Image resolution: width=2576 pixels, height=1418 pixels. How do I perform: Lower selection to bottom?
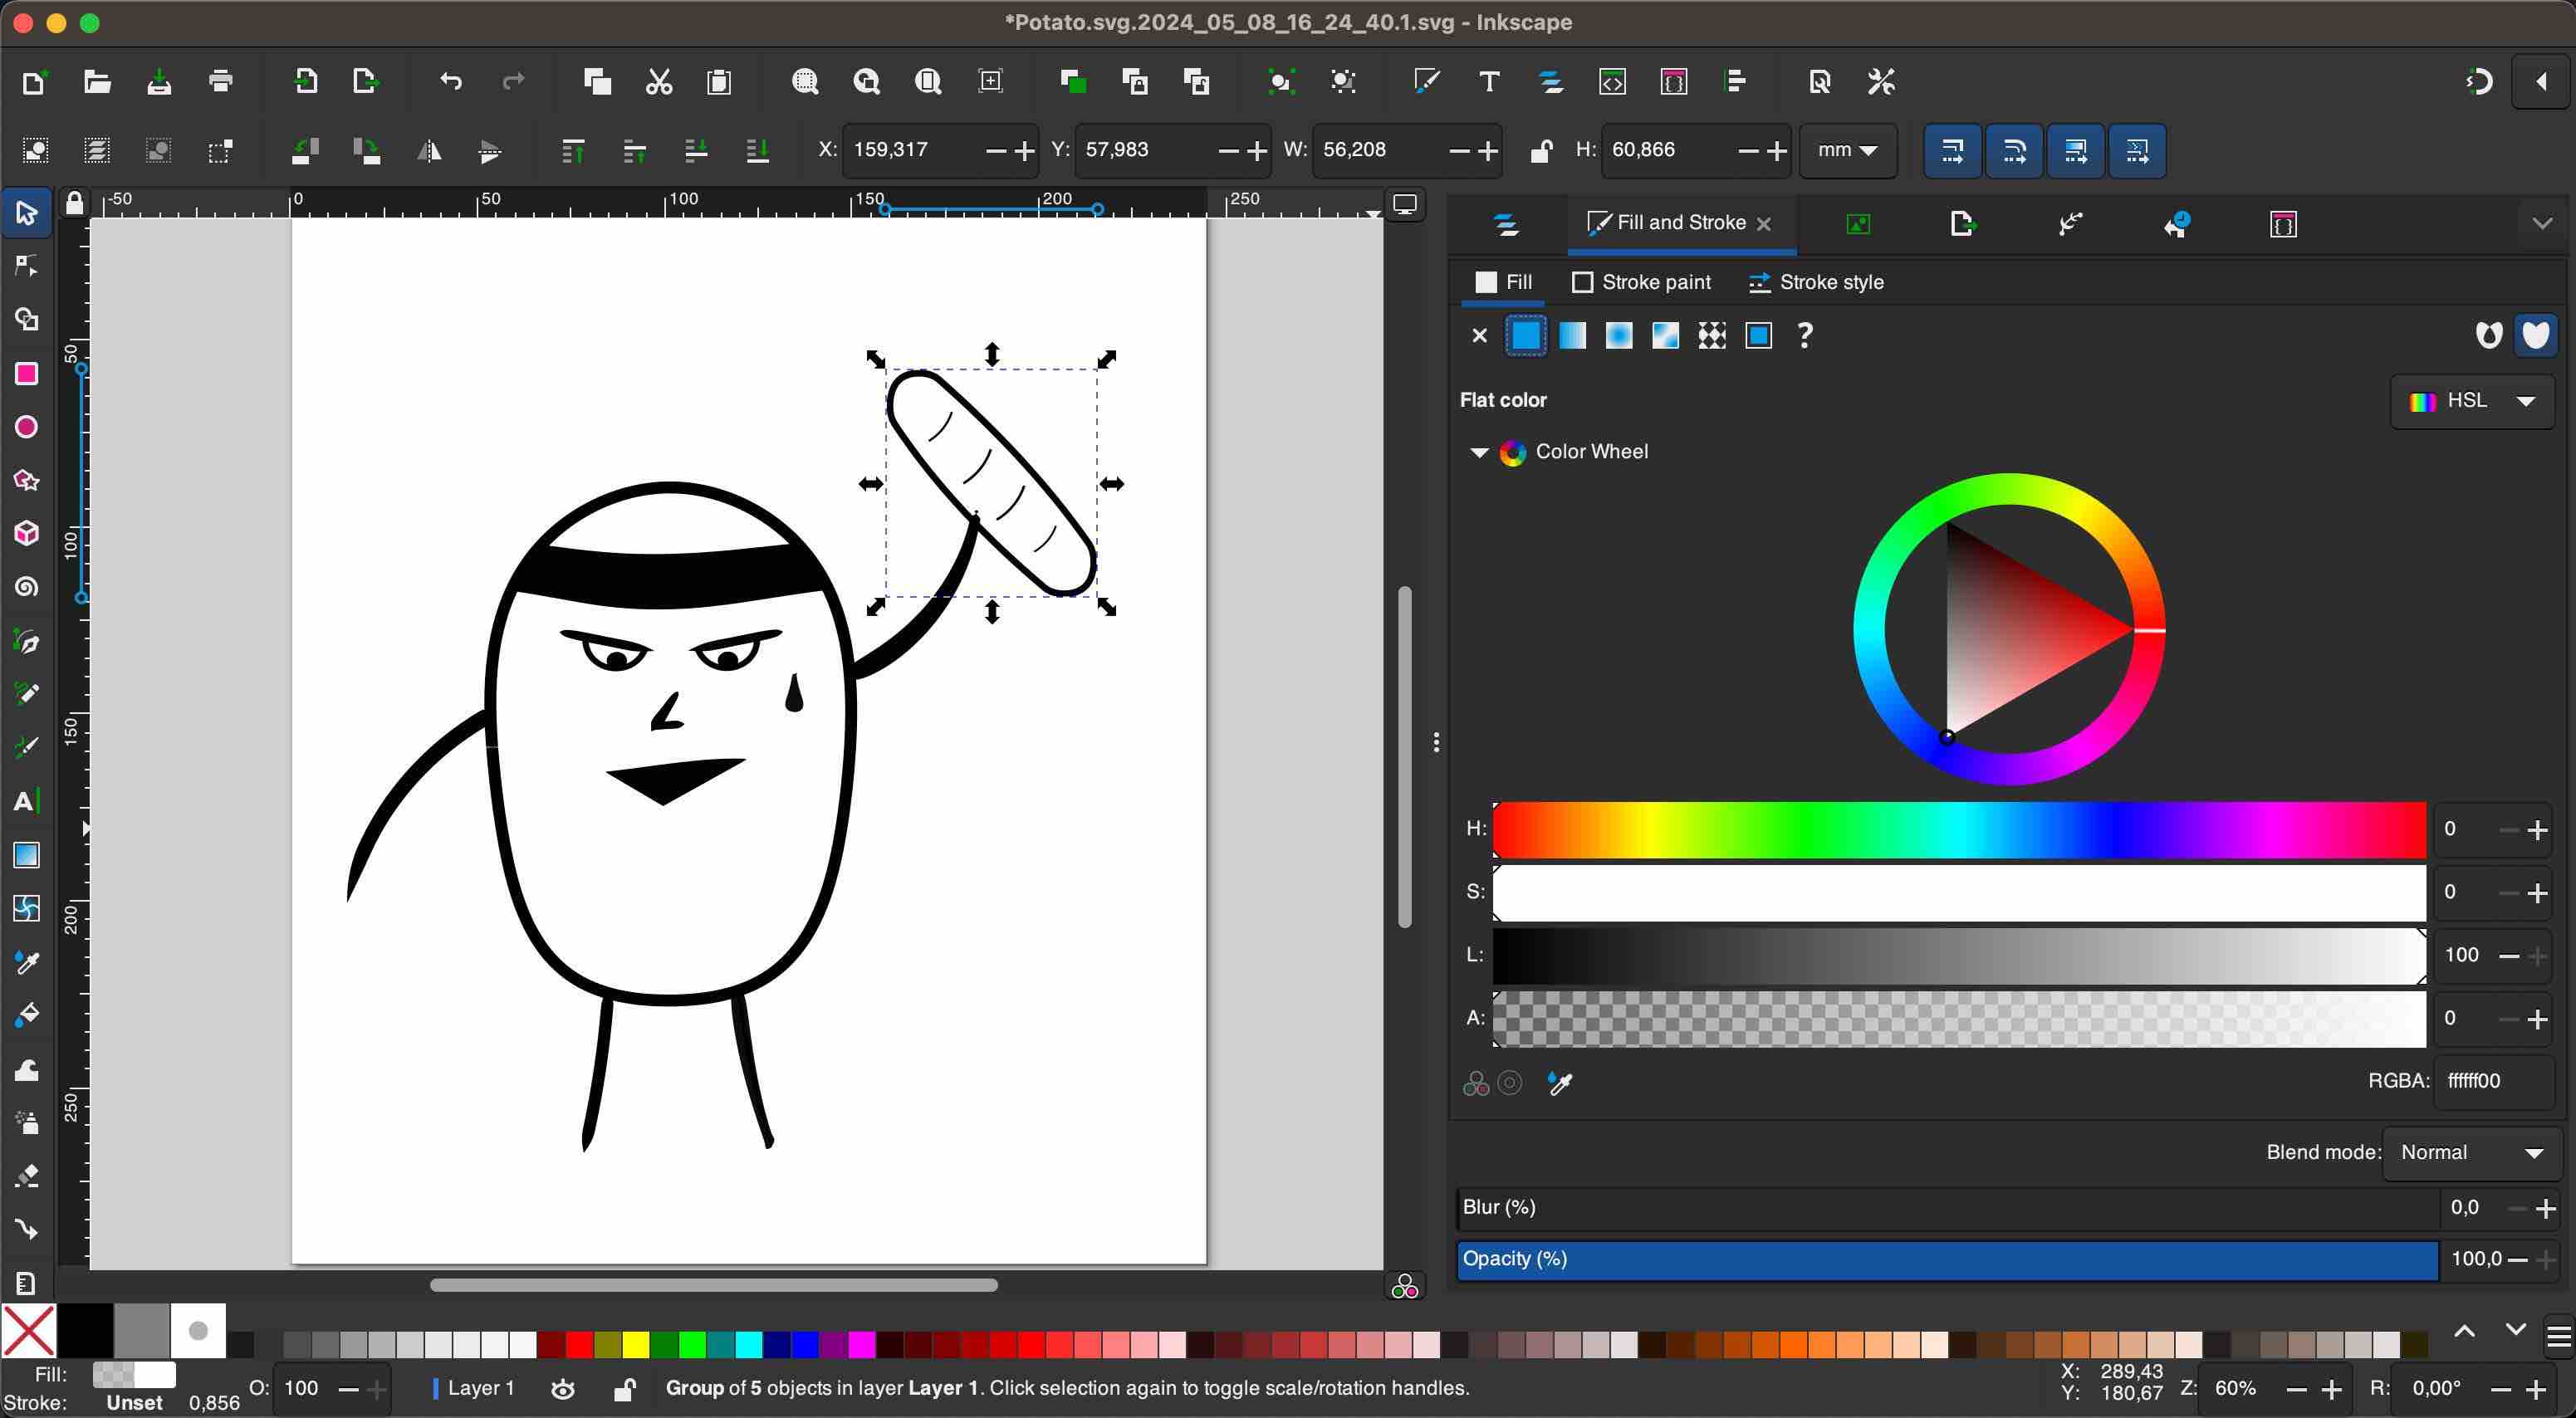click(x=758, y=151)
